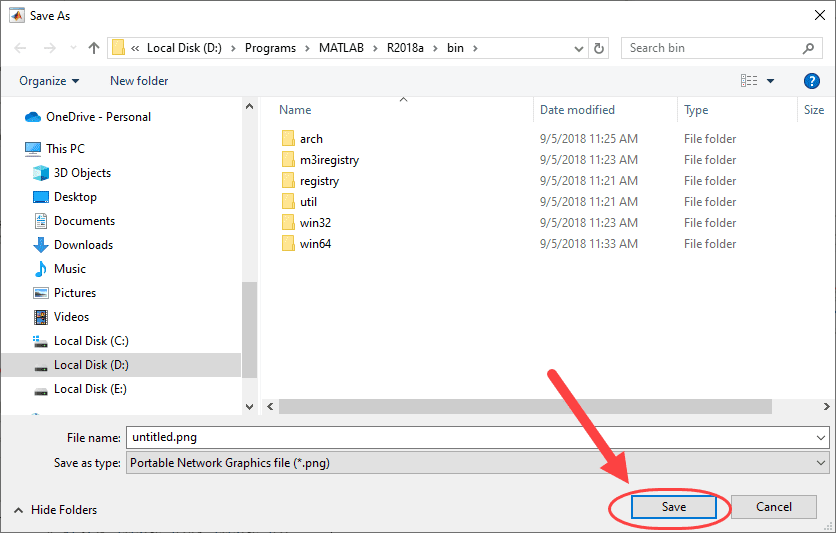Click the File name input field
Viewport: 836px width, 533px height.
pyautogui.click(x=469, y=438)
